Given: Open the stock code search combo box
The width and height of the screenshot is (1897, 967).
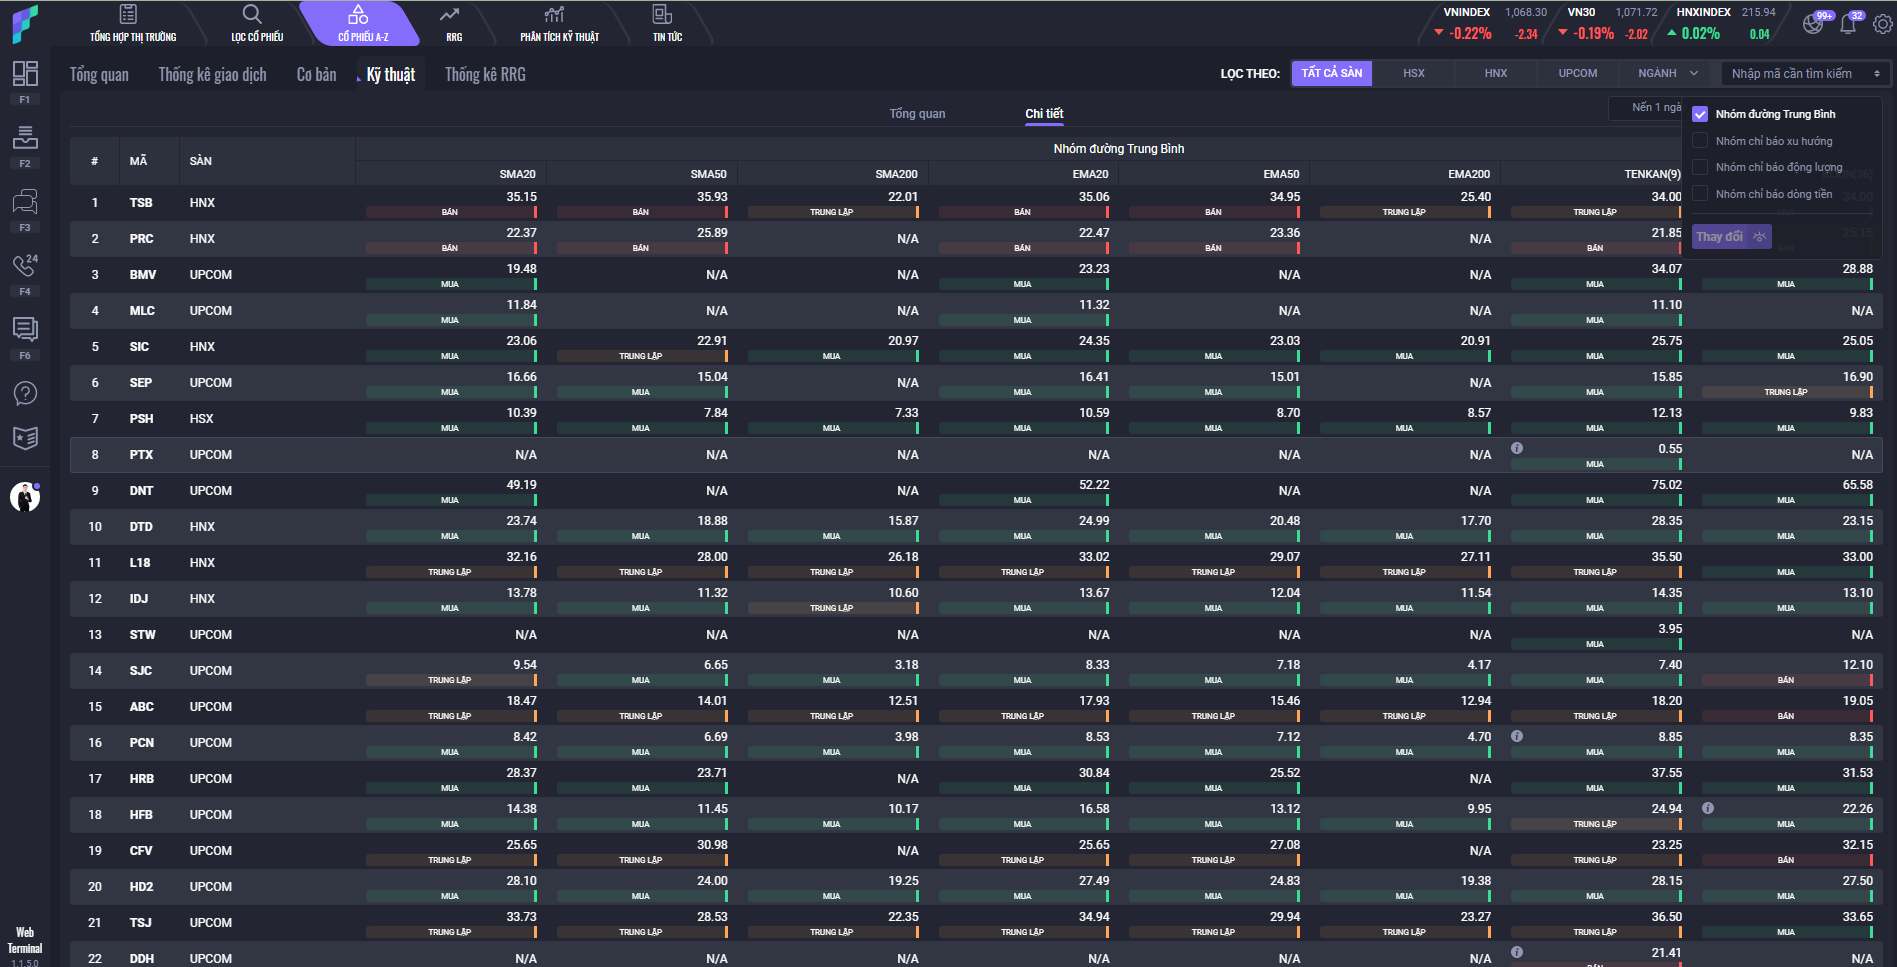Looking at the screenshot, I should click(x=1805, y=73).
